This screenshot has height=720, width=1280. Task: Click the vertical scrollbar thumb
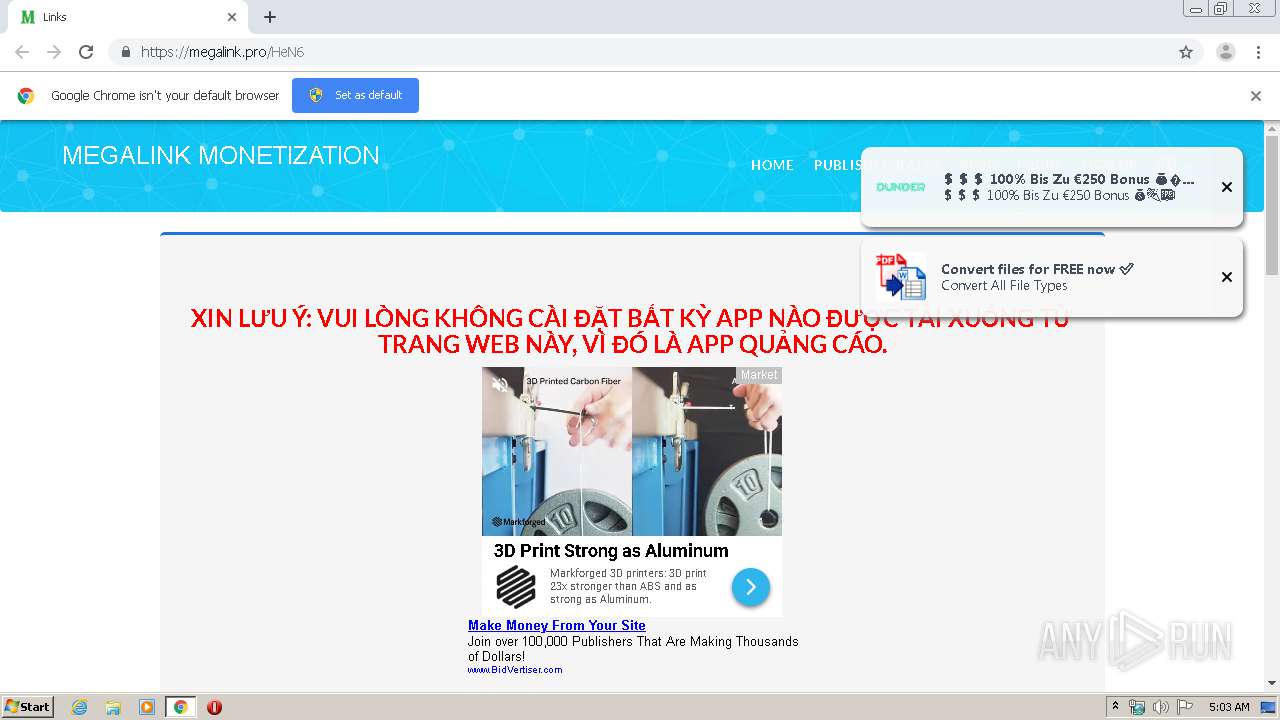(x=1272, y=205)
